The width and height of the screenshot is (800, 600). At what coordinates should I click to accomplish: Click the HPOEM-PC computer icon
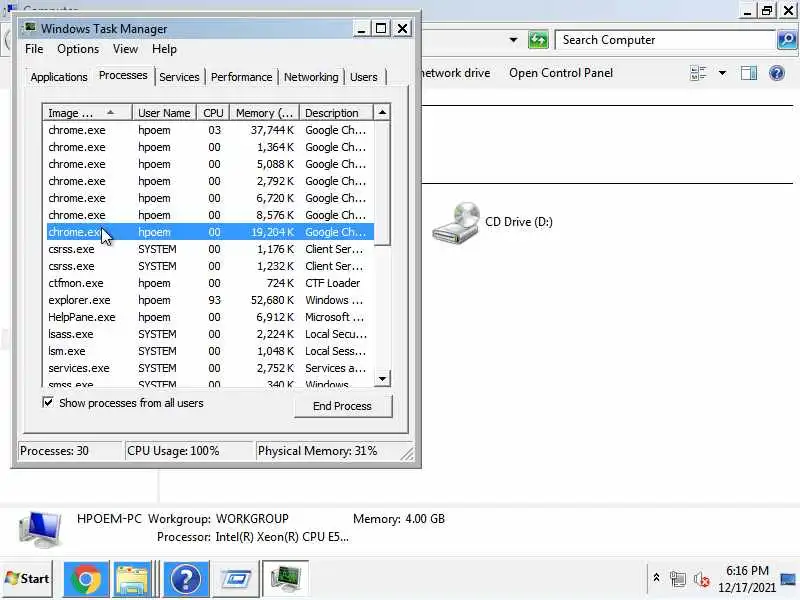click(40, 530)
